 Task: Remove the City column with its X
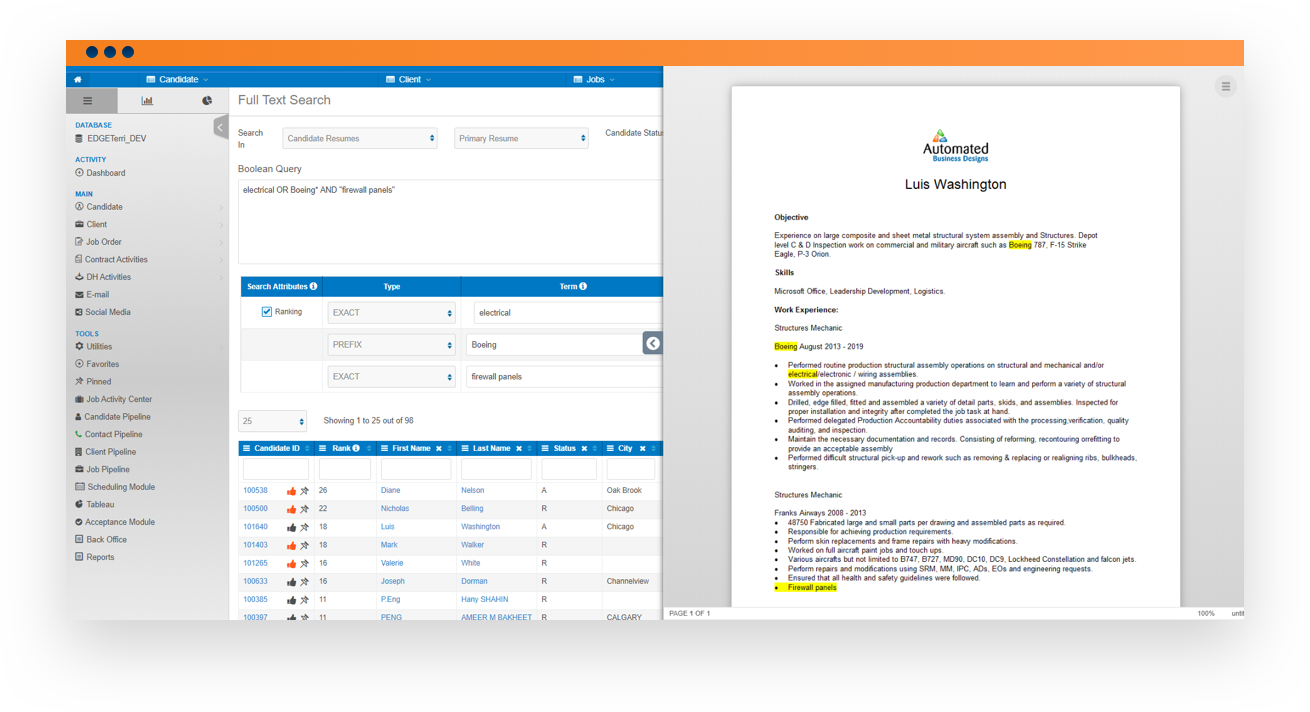click(x=642, y=449)
